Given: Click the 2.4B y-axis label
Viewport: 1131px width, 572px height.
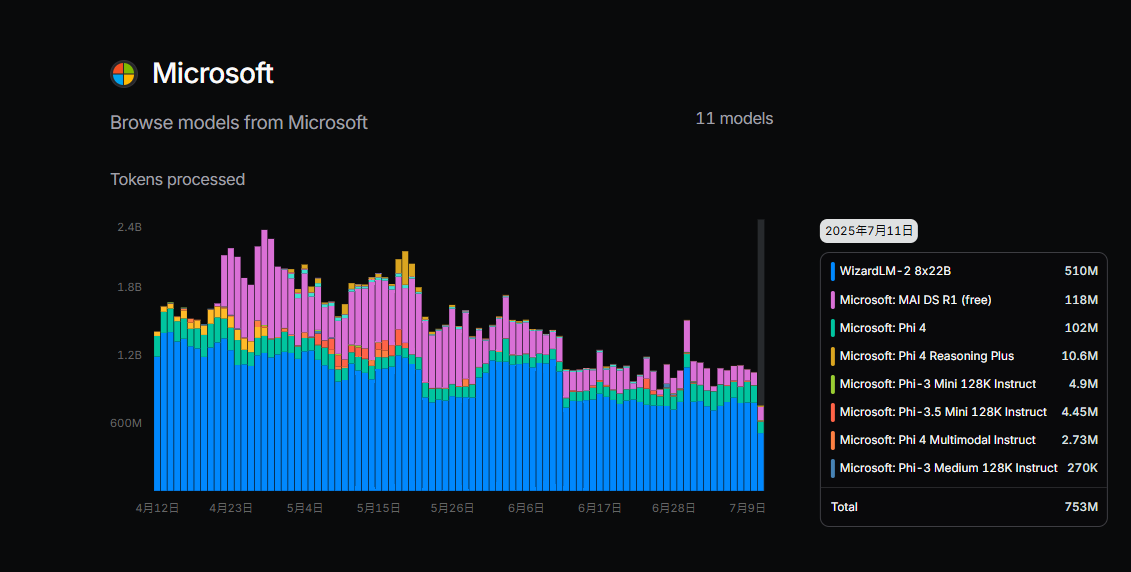Looking at the screenshot, I should 130,227.
